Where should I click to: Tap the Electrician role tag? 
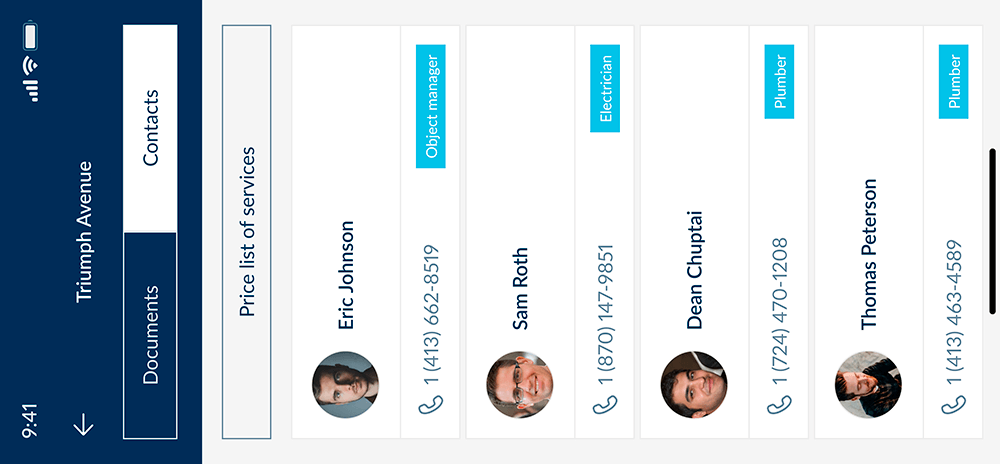[x=605, y=88]
